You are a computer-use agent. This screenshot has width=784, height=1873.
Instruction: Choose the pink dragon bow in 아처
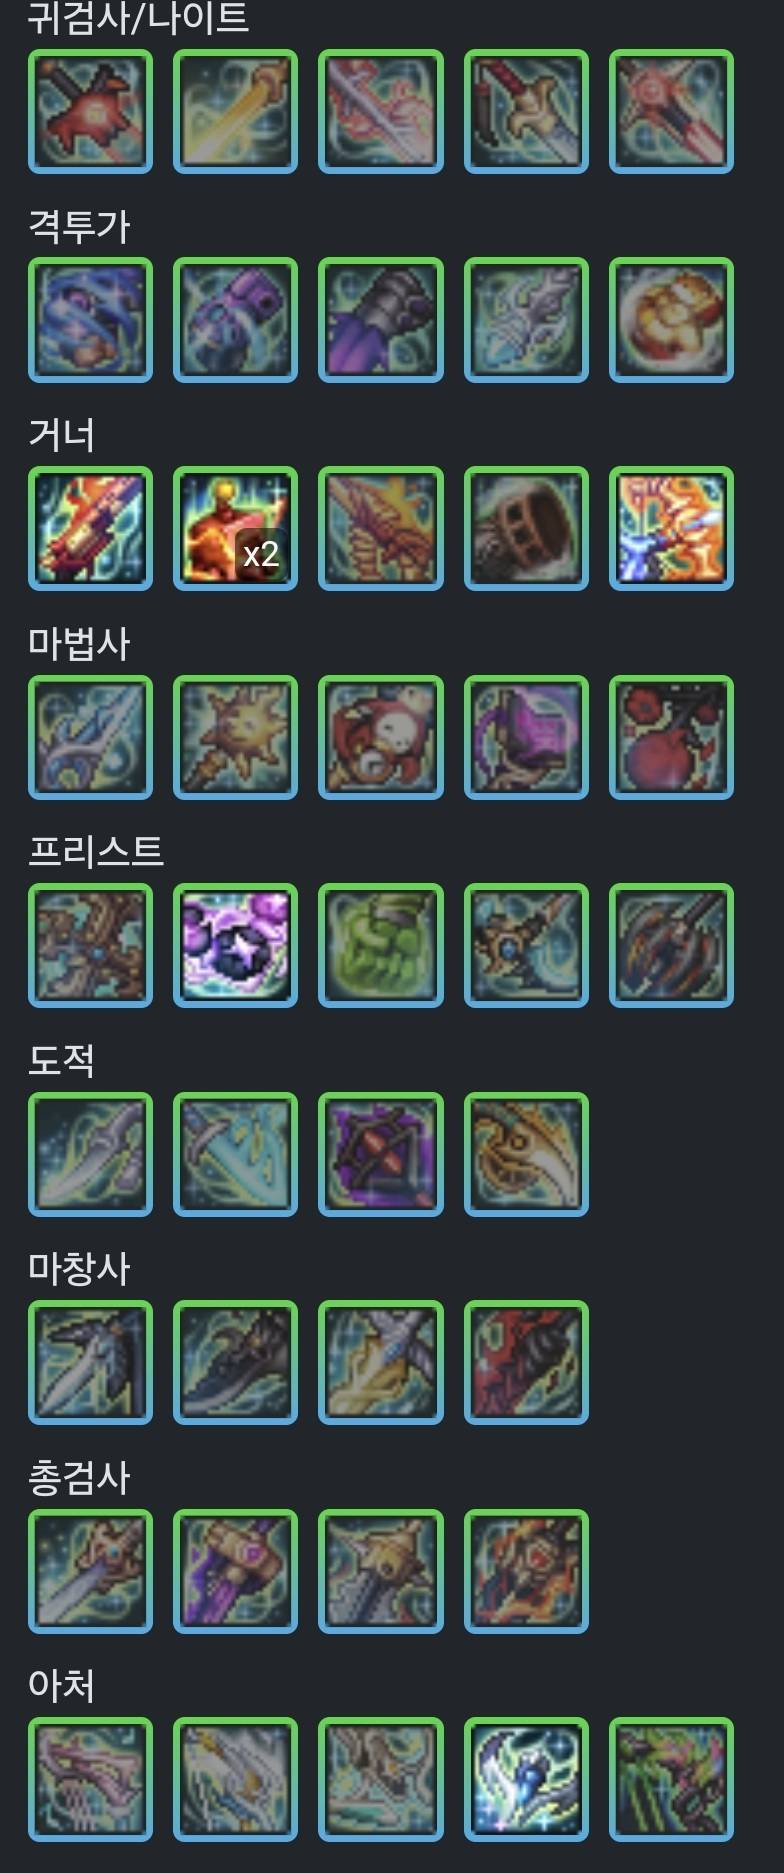pos(90,1779)
